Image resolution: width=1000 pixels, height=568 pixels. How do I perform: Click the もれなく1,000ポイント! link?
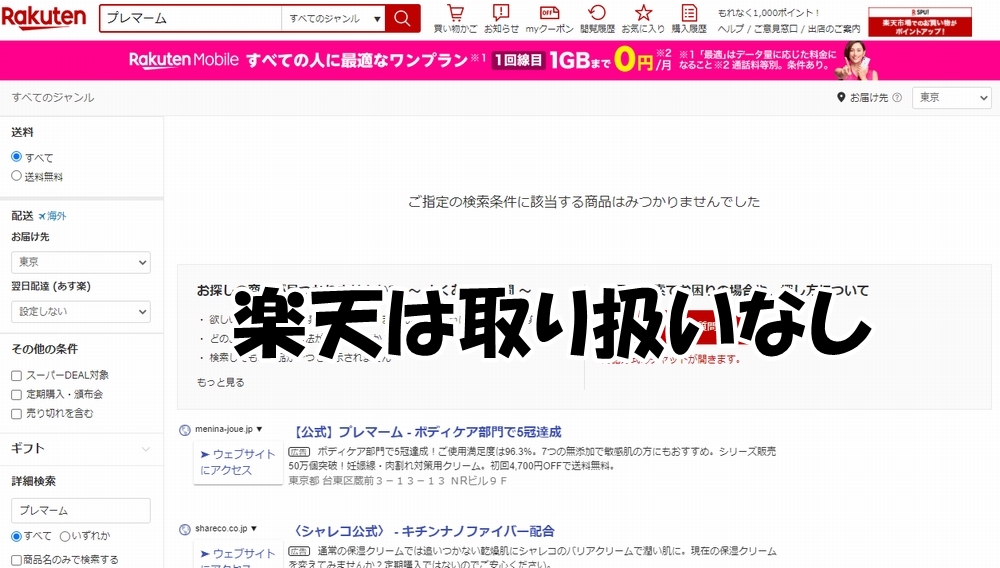768,13
